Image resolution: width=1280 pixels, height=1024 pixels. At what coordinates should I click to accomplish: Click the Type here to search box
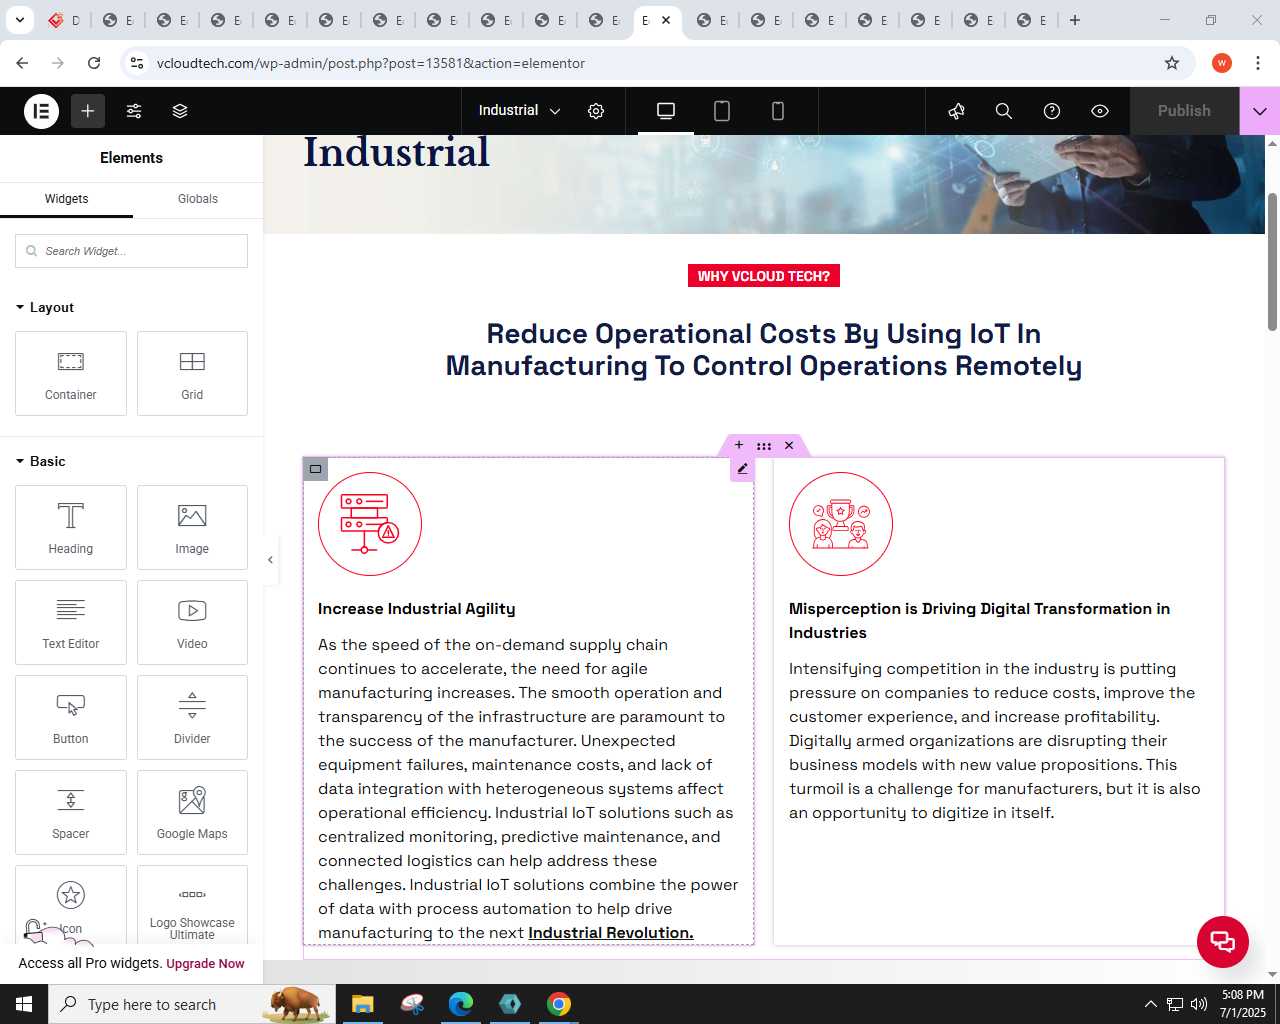190,1004
